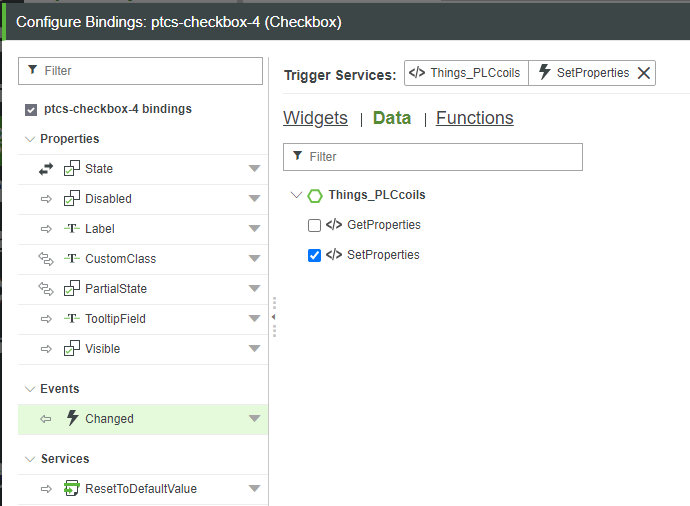The image size is (690, 506).
Task: Click the Things_PLCcoils trigger service chip
Action: 466,73
